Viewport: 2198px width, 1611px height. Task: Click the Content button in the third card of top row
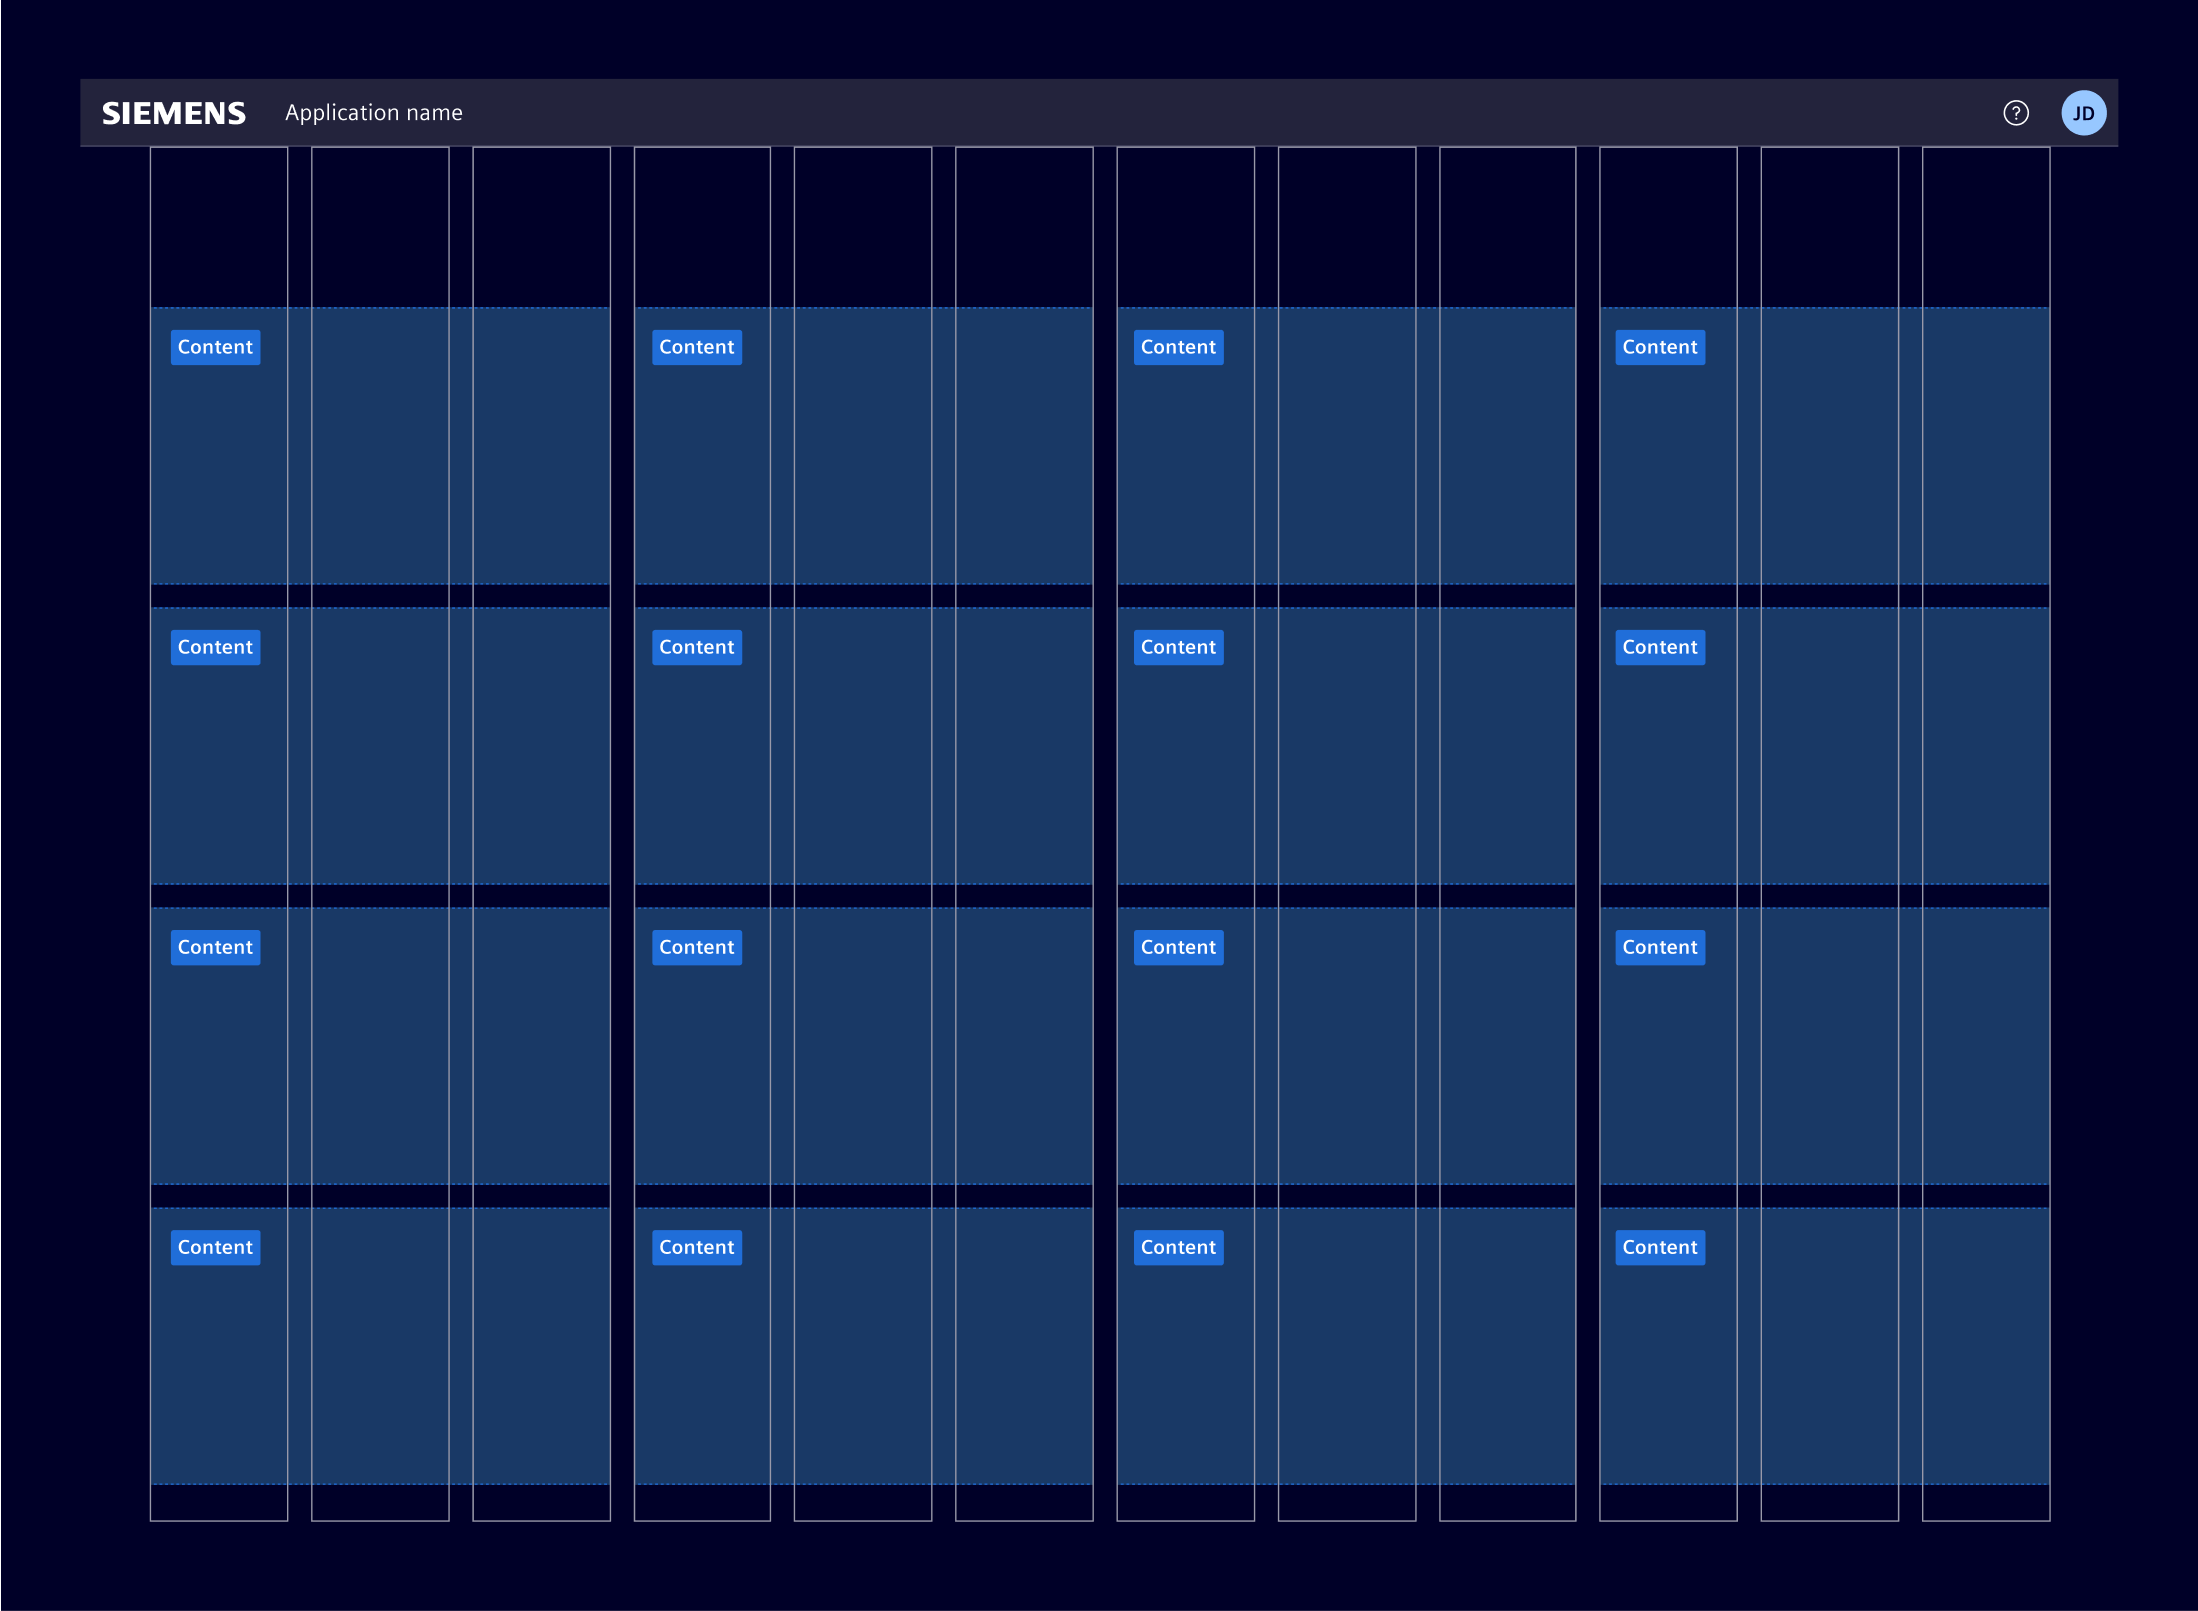point(1178,347)
